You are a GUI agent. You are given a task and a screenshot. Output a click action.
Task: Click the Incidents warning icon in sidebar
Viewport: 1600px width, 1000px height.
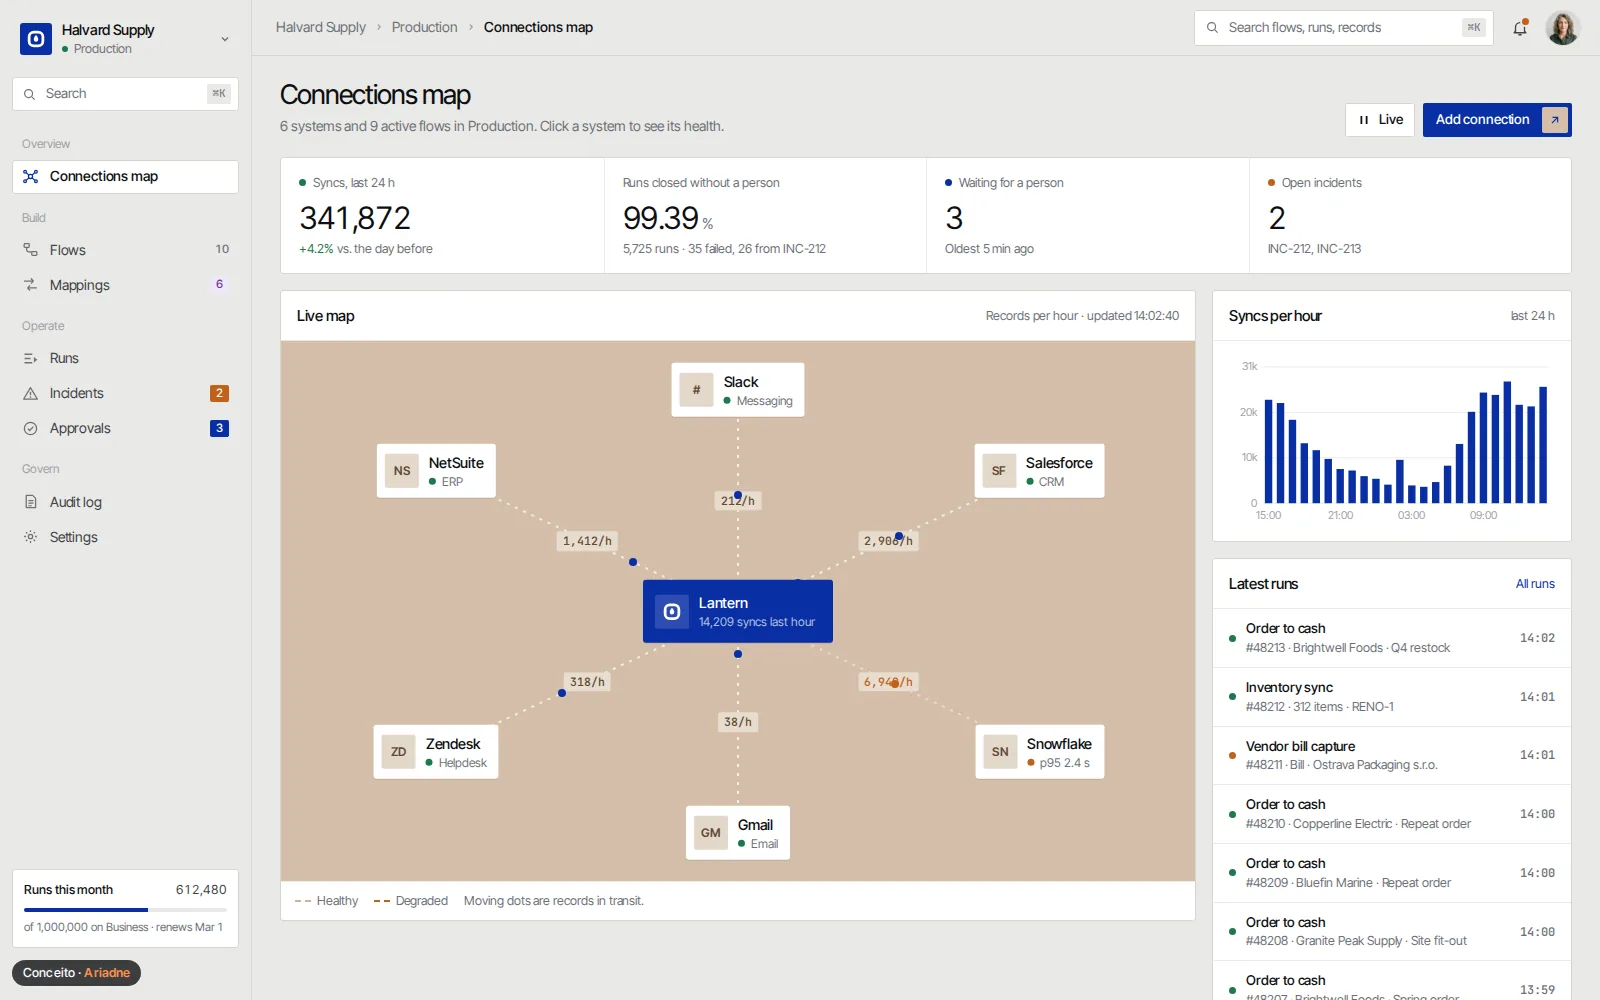(x=31, y=394)
